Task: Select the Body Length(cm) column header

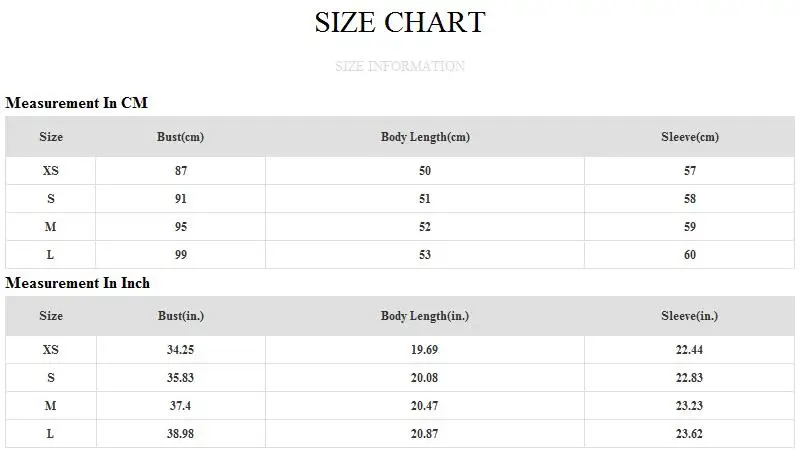Action: pos(425,137)
